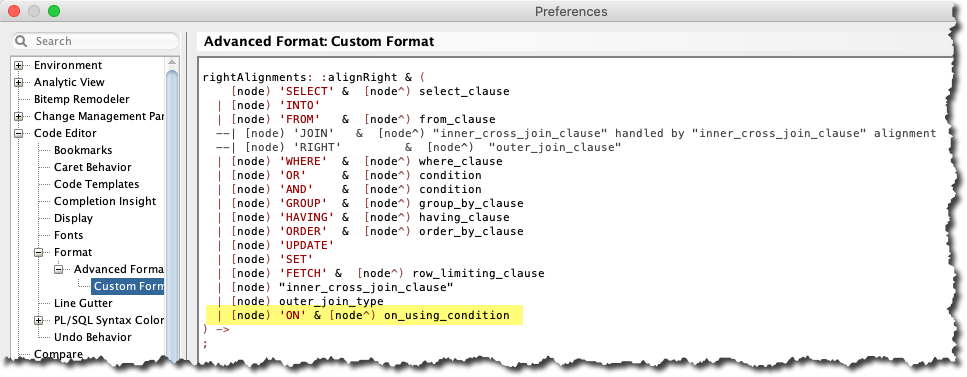
Task: Click the 'OR' condition line
Action: [x=349, y=176]
